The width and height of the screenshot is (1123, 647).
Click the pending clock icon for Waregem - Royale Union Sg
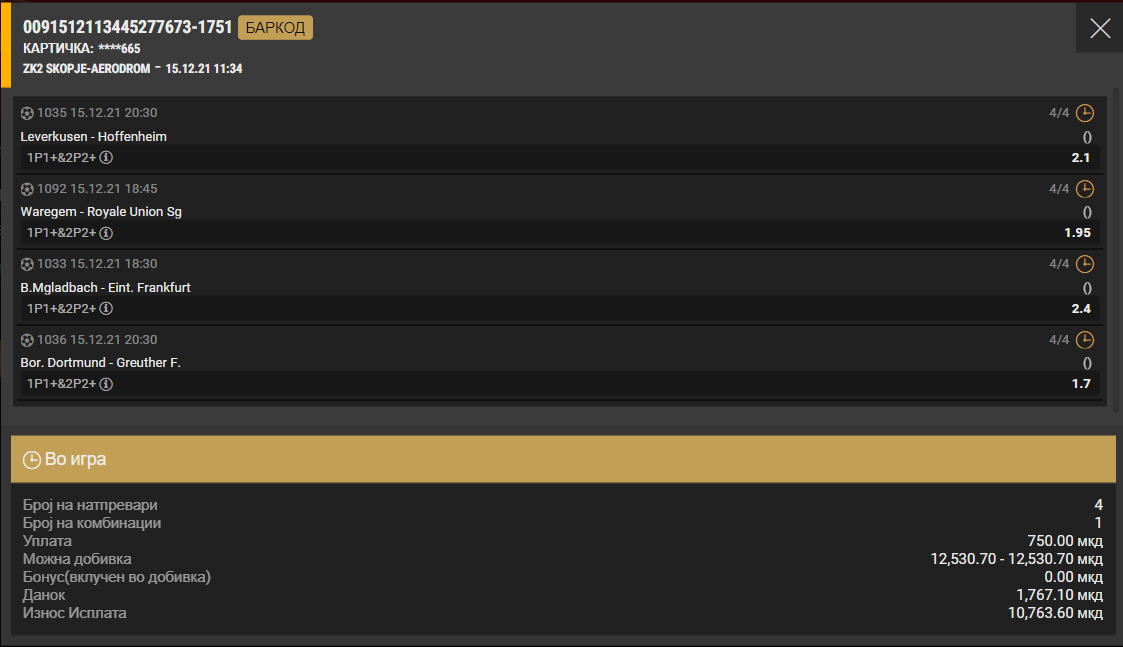(x=1085, y=189)
